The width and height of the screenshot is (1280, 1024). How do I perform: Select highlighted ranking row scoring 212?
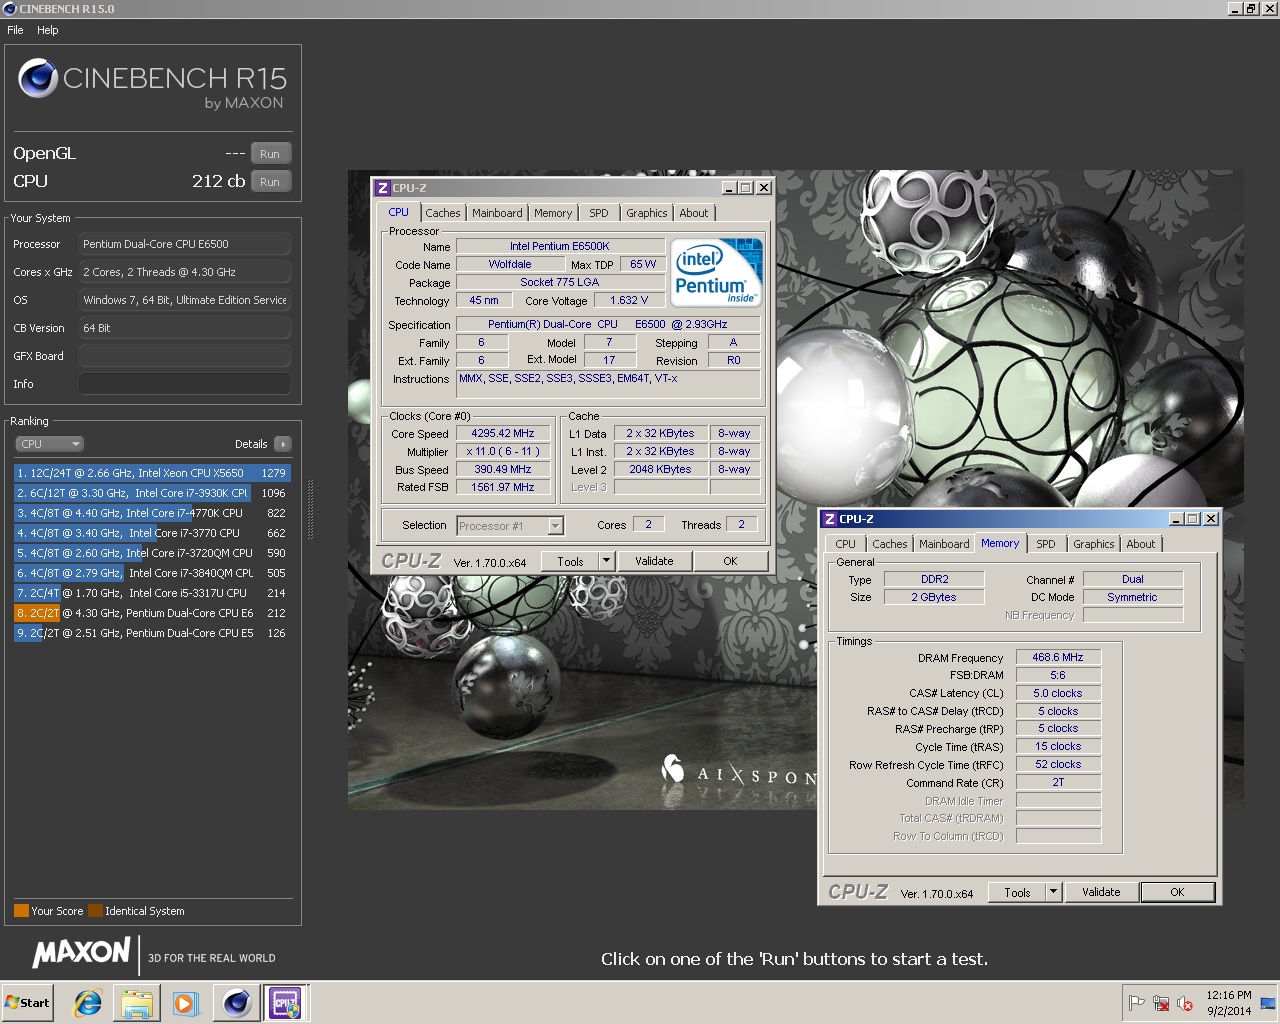pyautogui.click(x=152, y=613)
